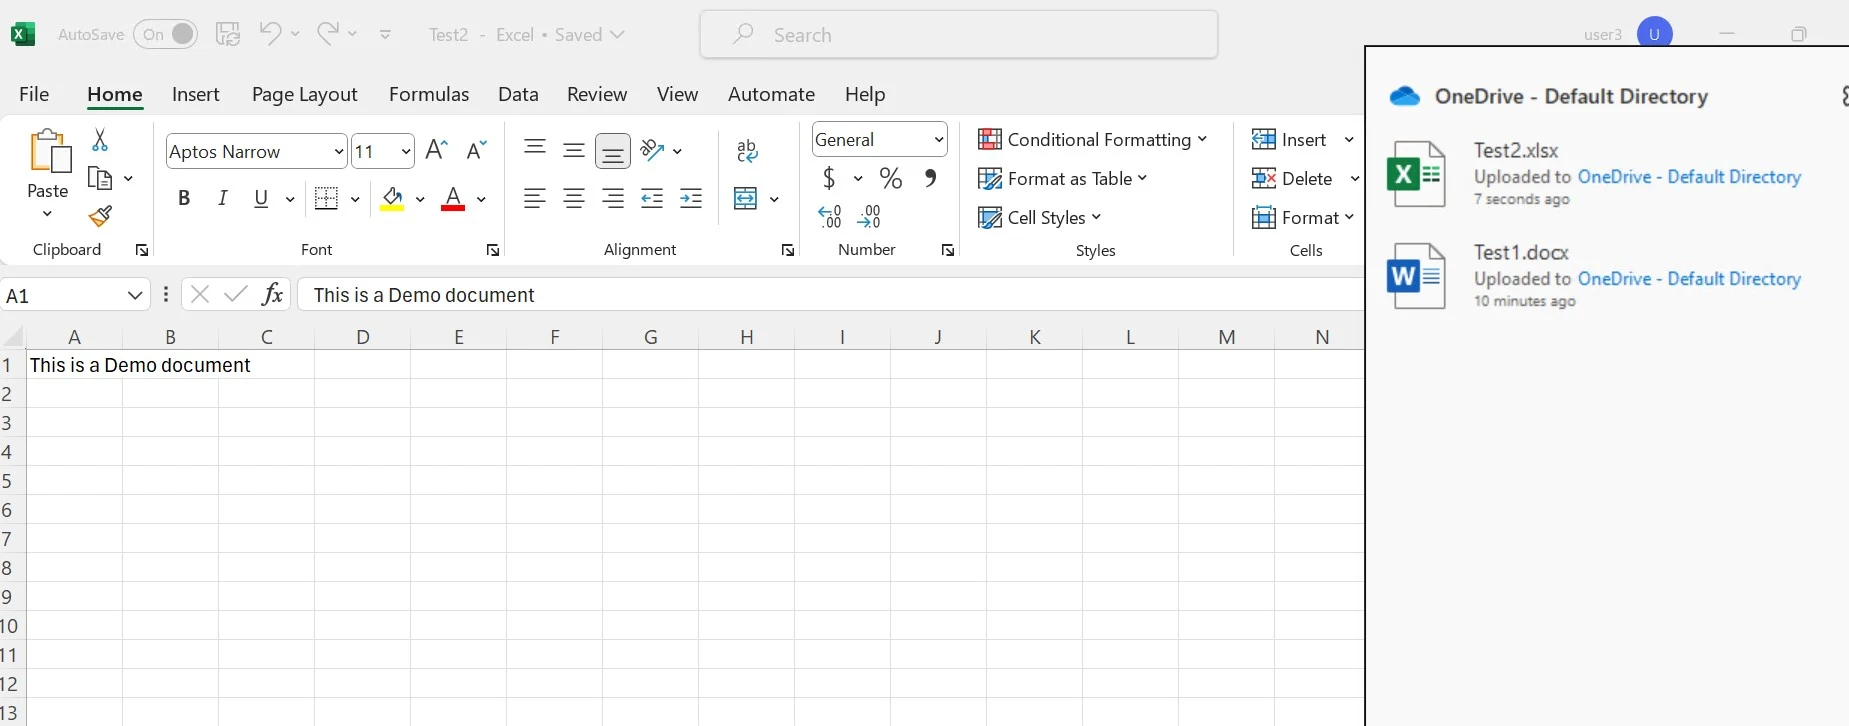This screenshot has height=726, width=1849.
Task: Switch to the Review tab
Action: point(597,94)
